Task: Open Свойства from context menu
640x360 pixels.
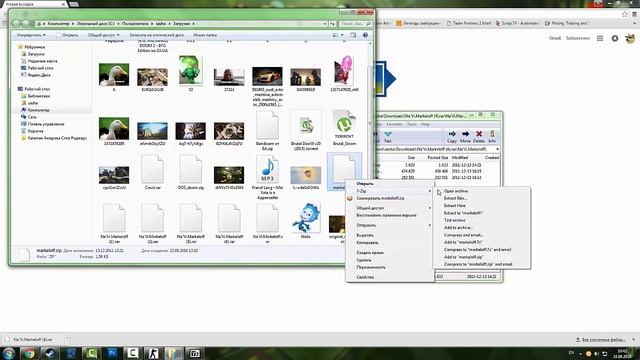Action: (365, 277)
